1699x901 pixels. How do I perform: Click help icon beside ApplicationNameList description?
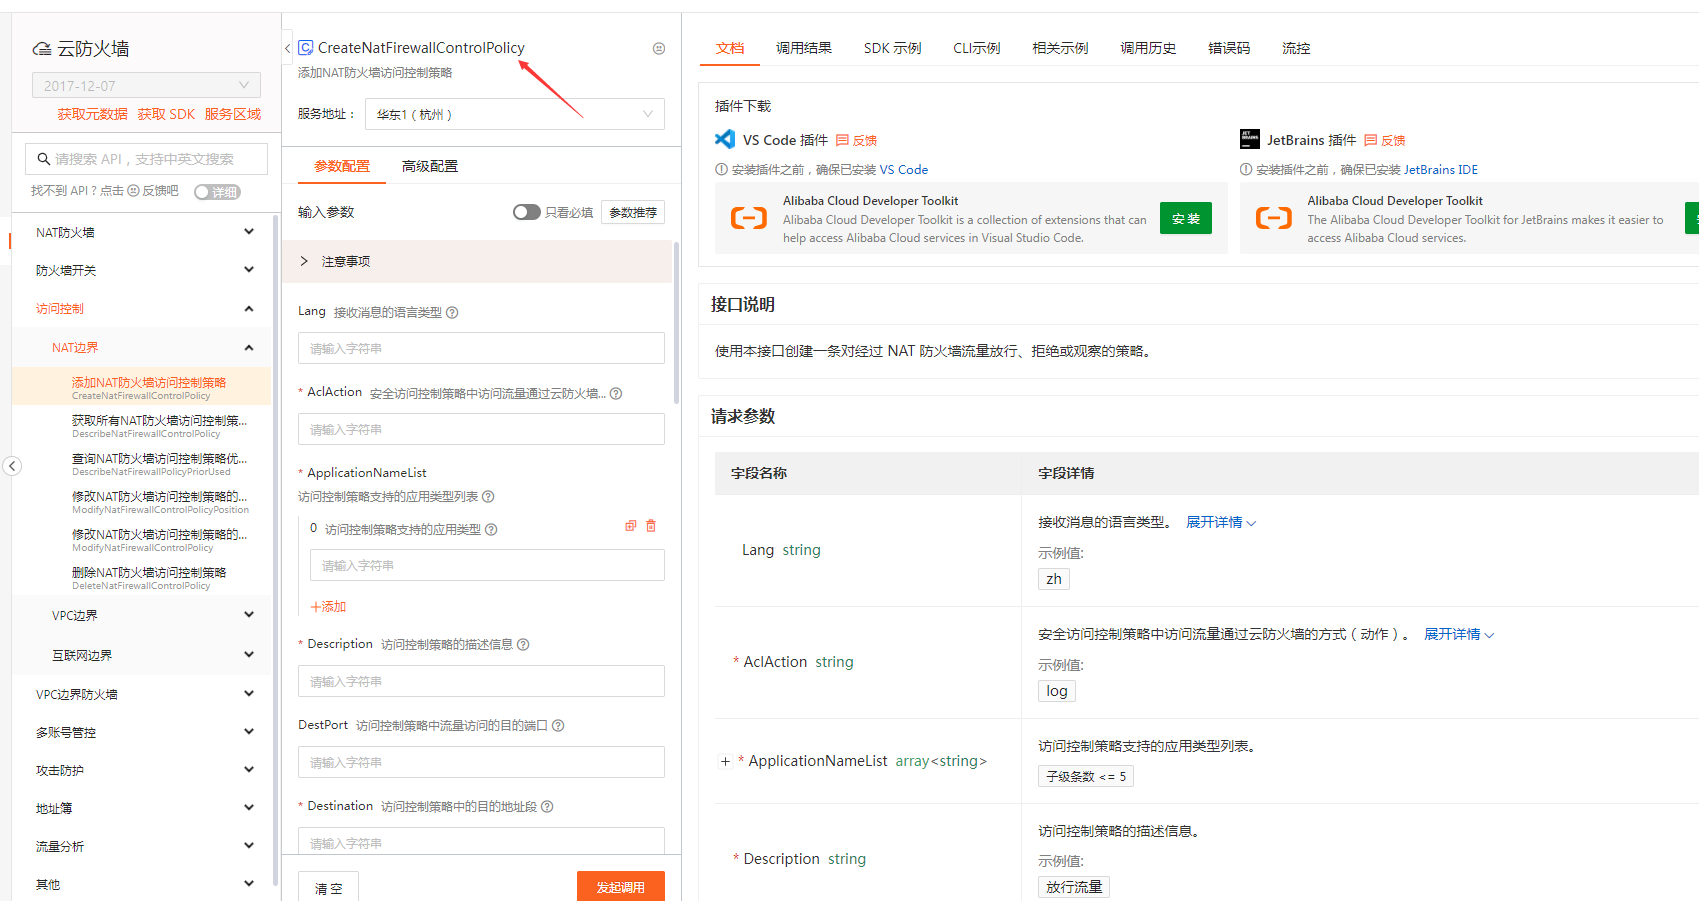tap(488, 496)
